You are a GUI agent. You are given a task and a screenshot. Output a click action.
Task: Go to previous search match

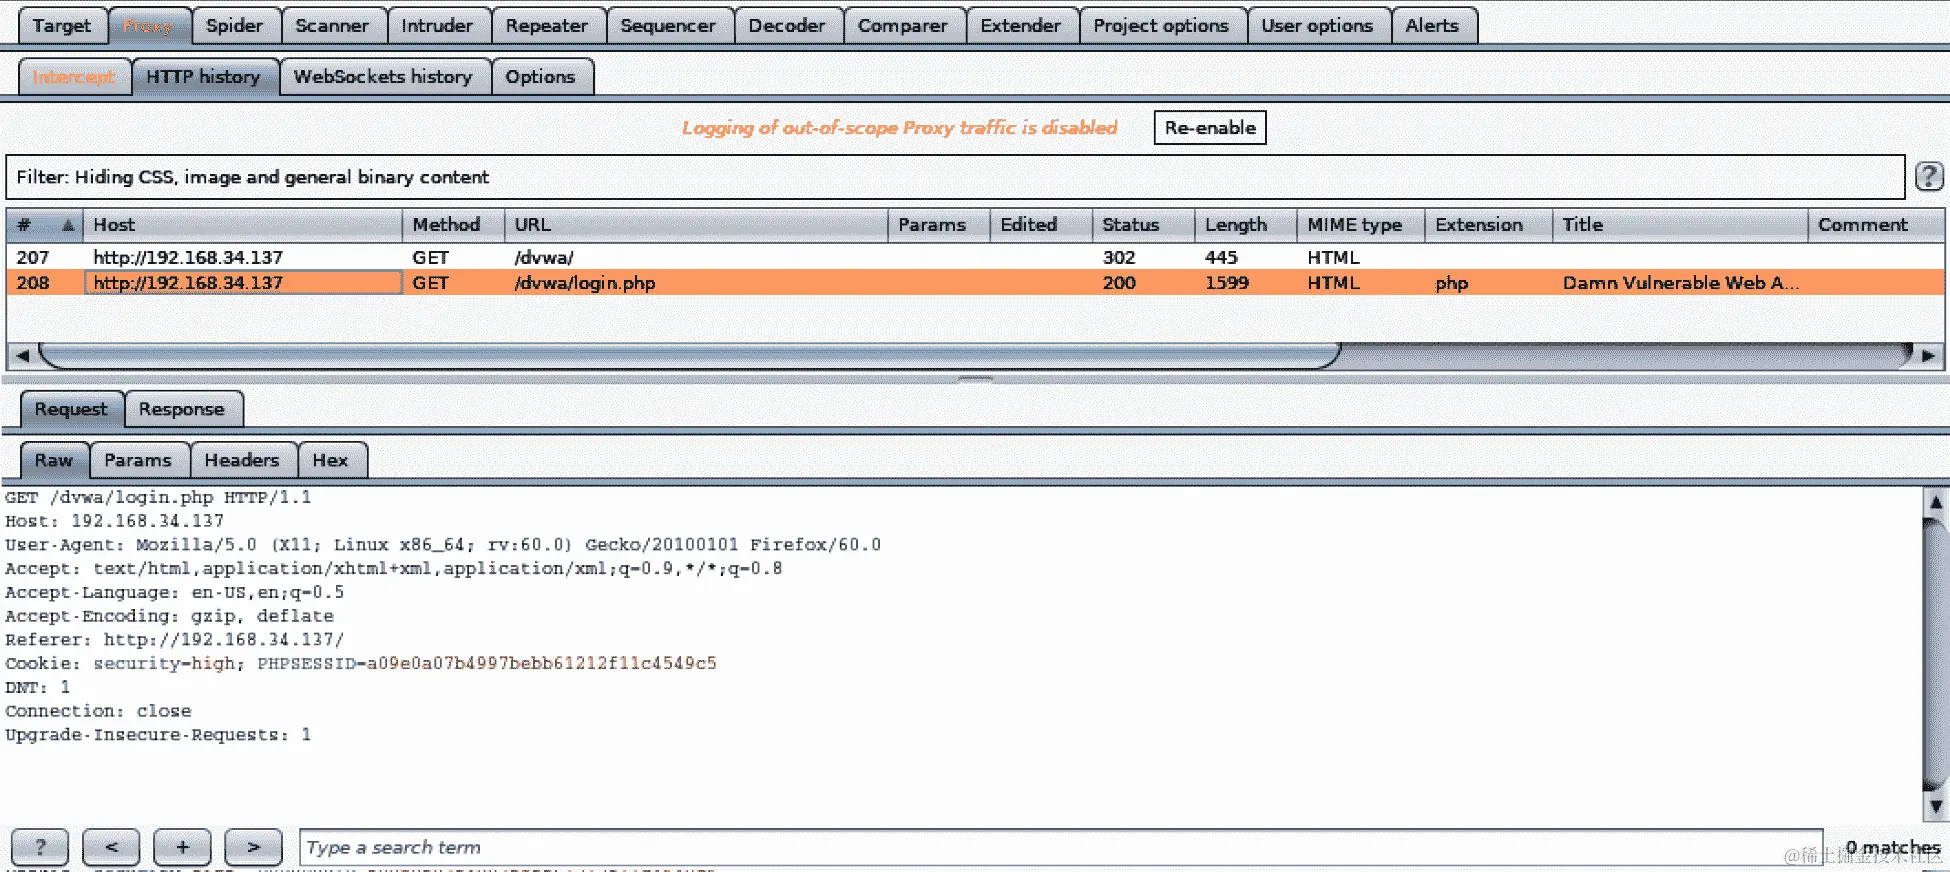111,847
